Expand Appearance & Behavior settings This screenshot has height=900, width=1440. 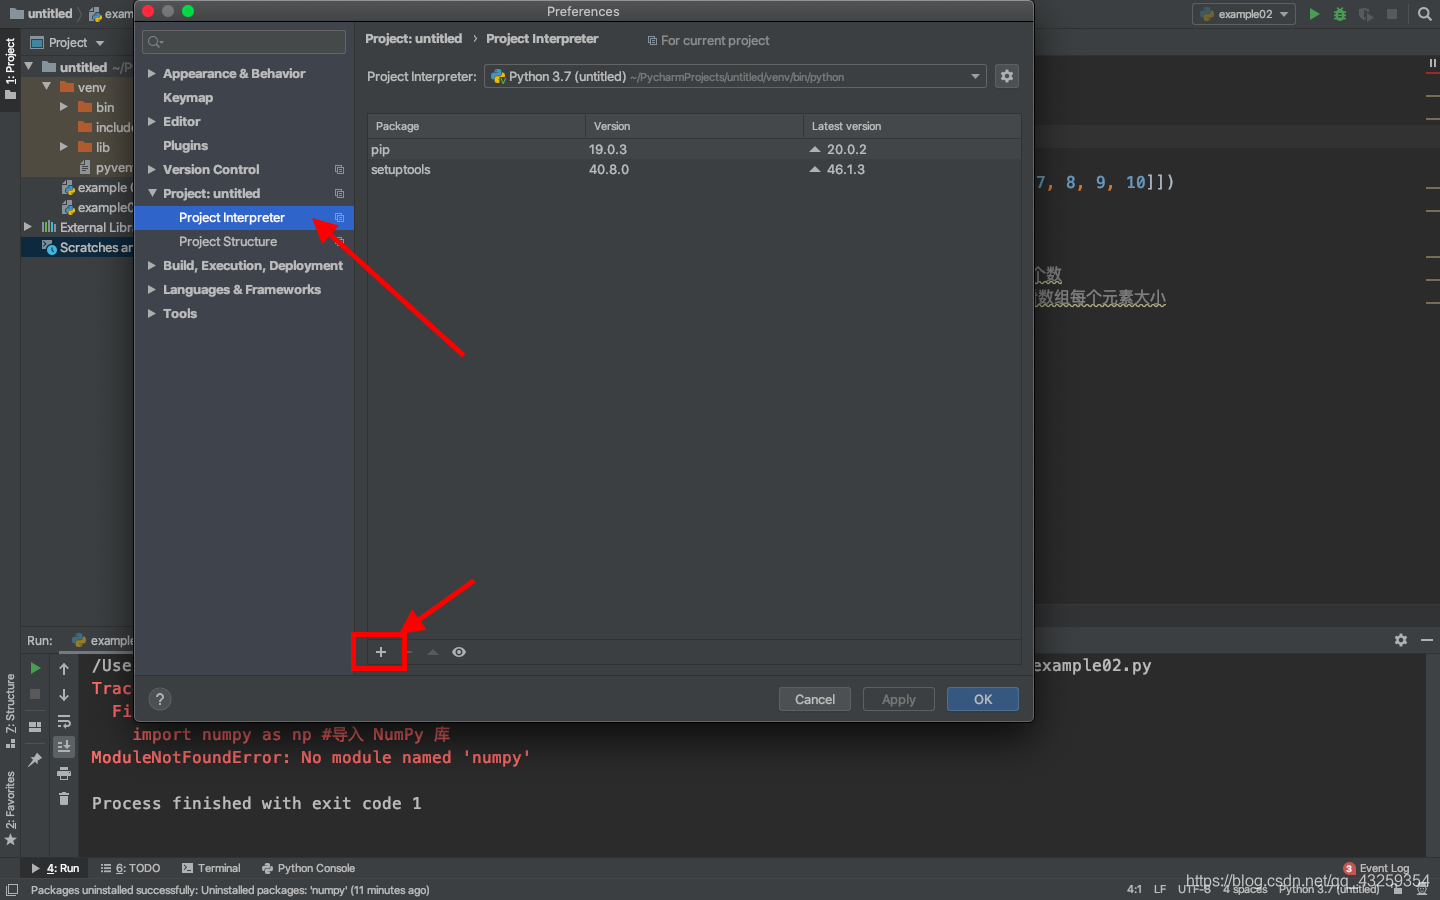point(152,74)
